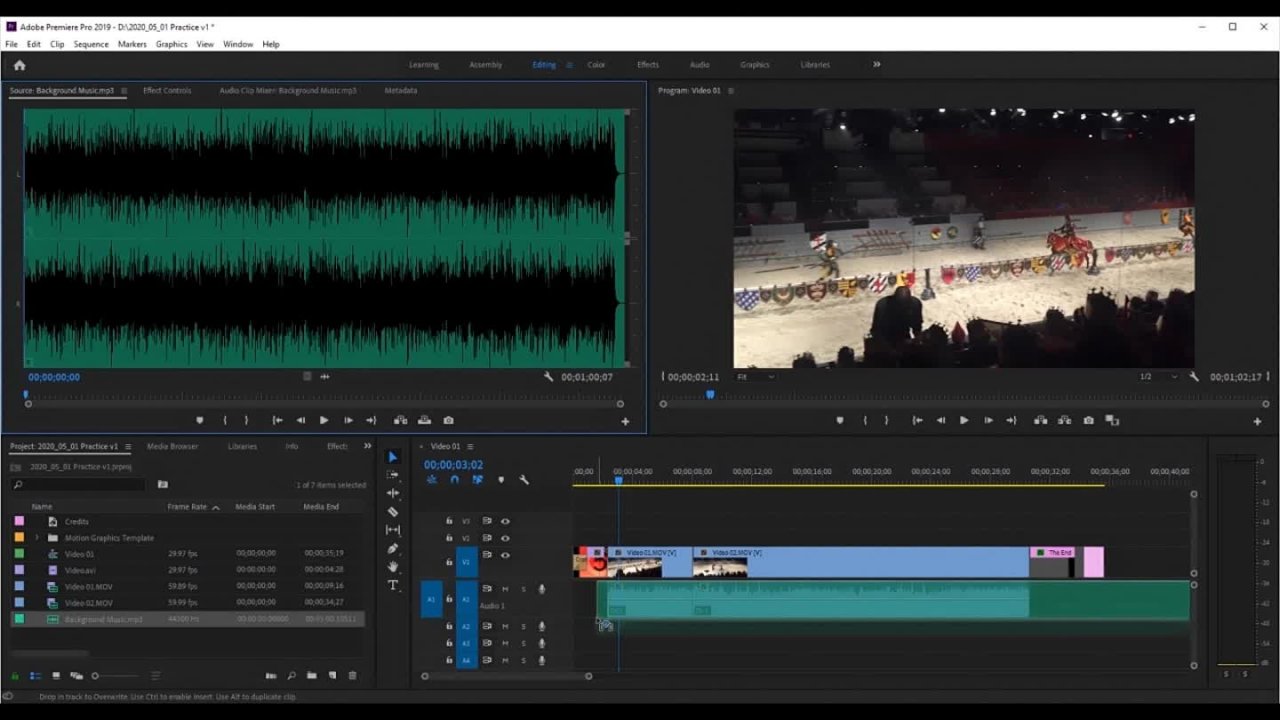Toggle track output eye for V1
1280x720 pixels.
(x=506, y=556)
